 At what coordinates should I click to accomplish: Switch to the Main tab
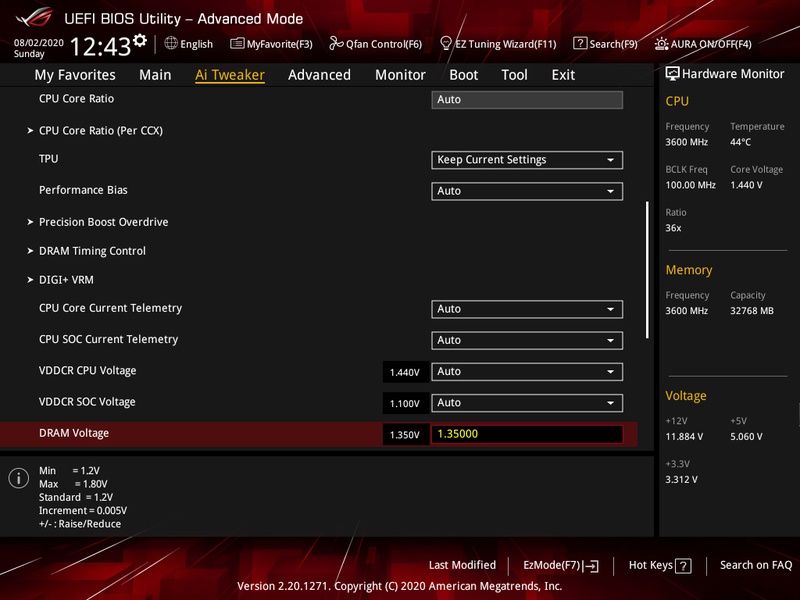coord(155,75)
